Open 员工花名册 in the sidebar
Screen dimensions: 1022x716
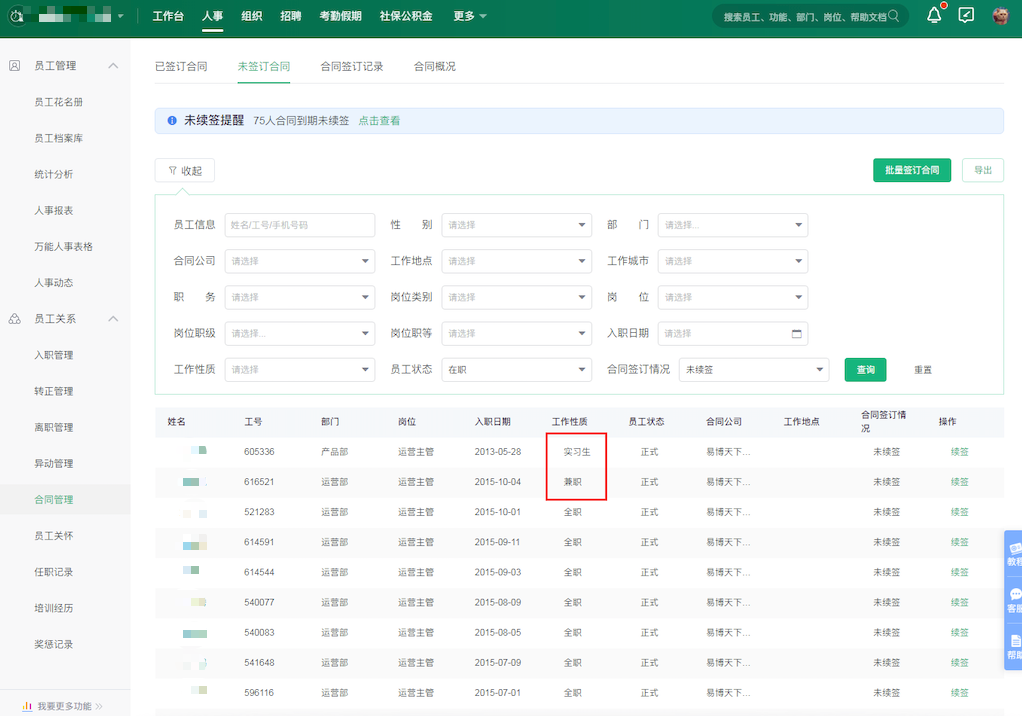click(59, 102)
